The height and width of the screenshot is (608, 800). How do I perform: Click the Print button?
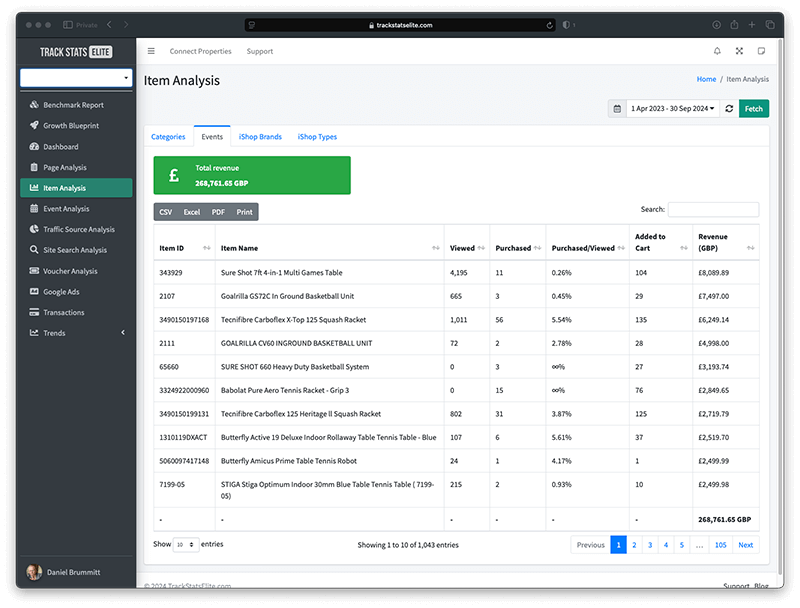pos(244,212)
